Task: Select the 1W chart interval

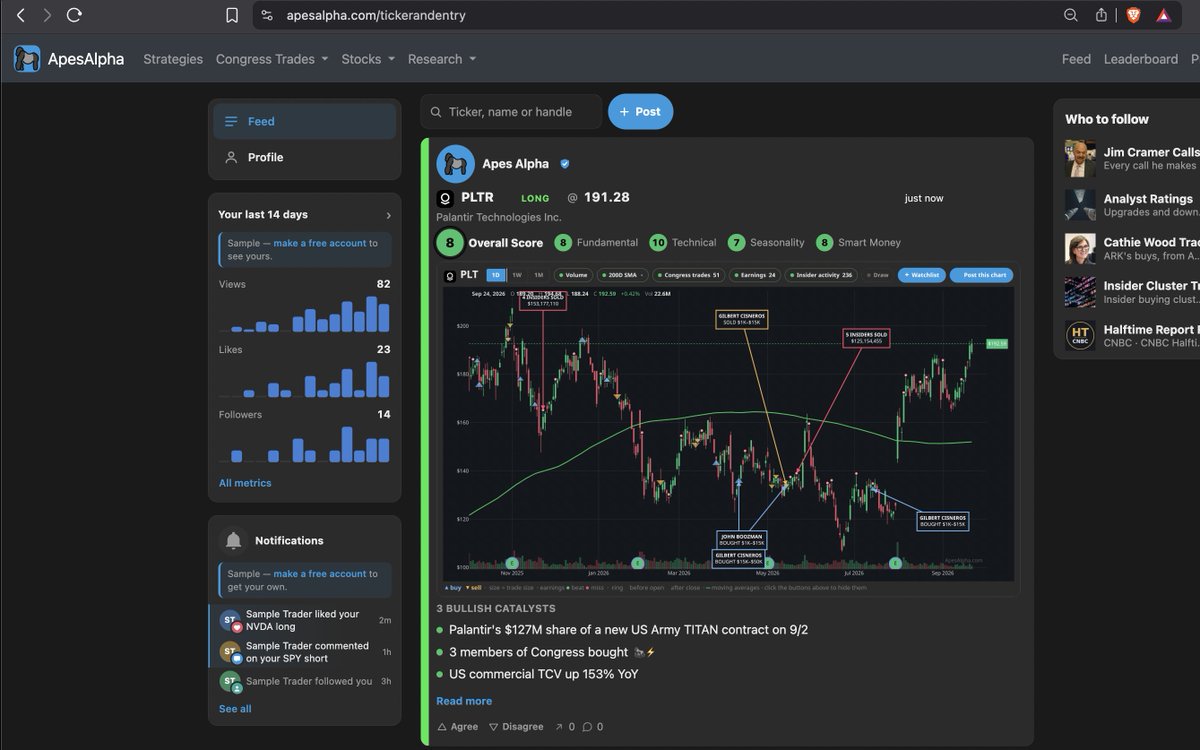Action: [x=517, y=275]
